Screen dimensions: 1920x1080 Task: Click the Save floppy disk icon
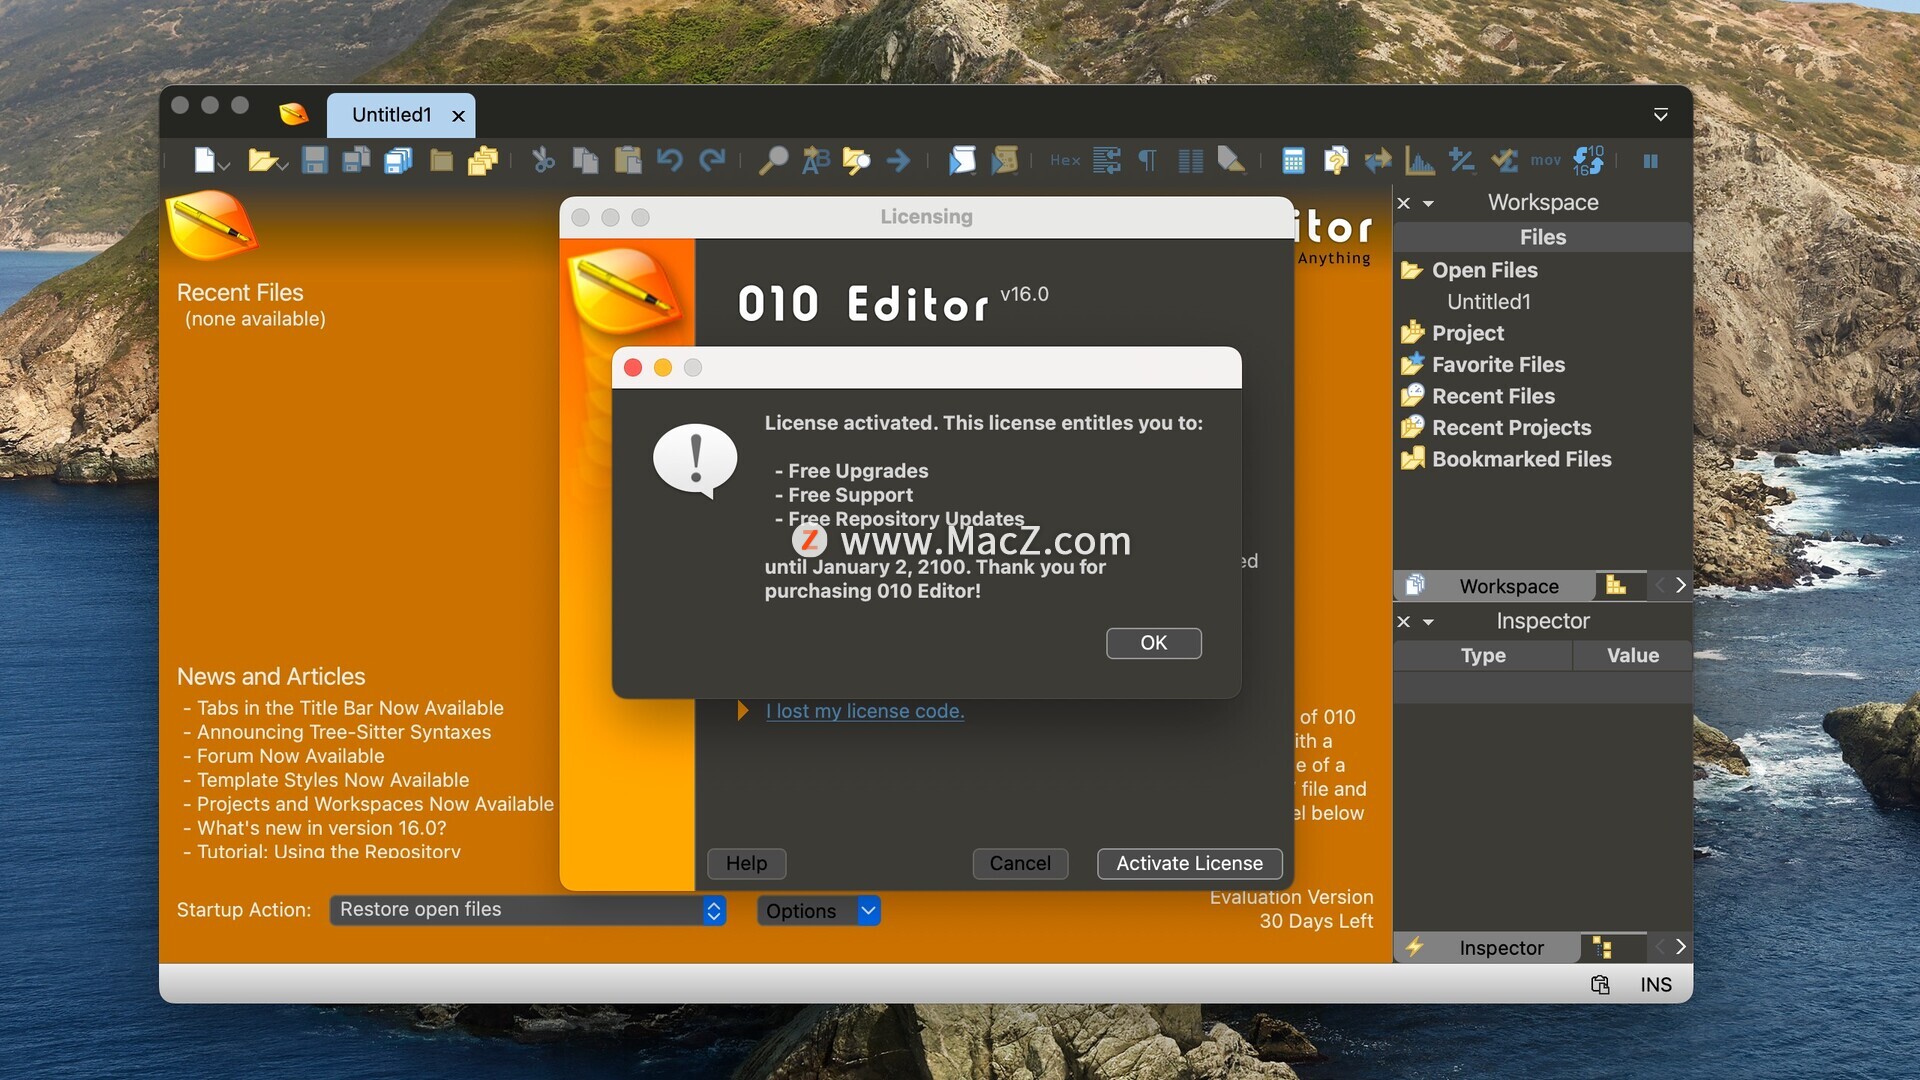tap(315, 160)
